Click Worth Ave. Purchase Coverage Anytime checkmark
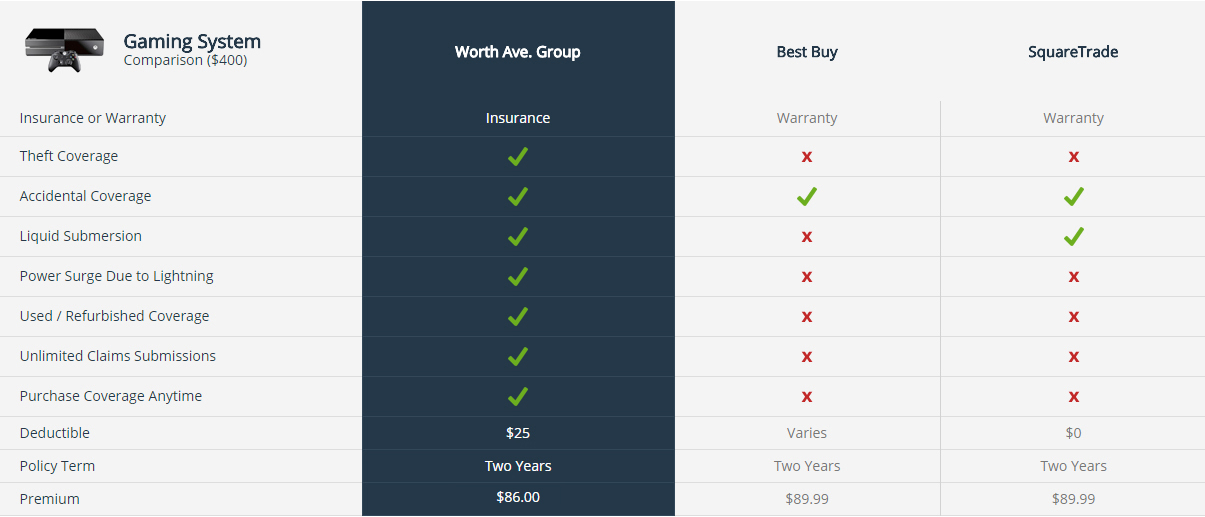 [518, 397]
